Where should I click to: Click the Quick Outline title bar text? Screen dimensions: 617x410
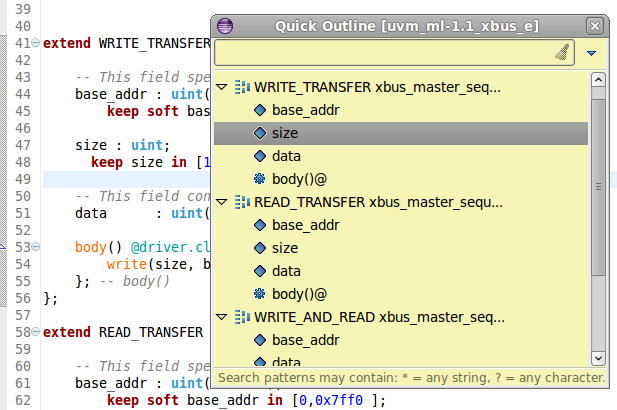(x=406, y=26)
